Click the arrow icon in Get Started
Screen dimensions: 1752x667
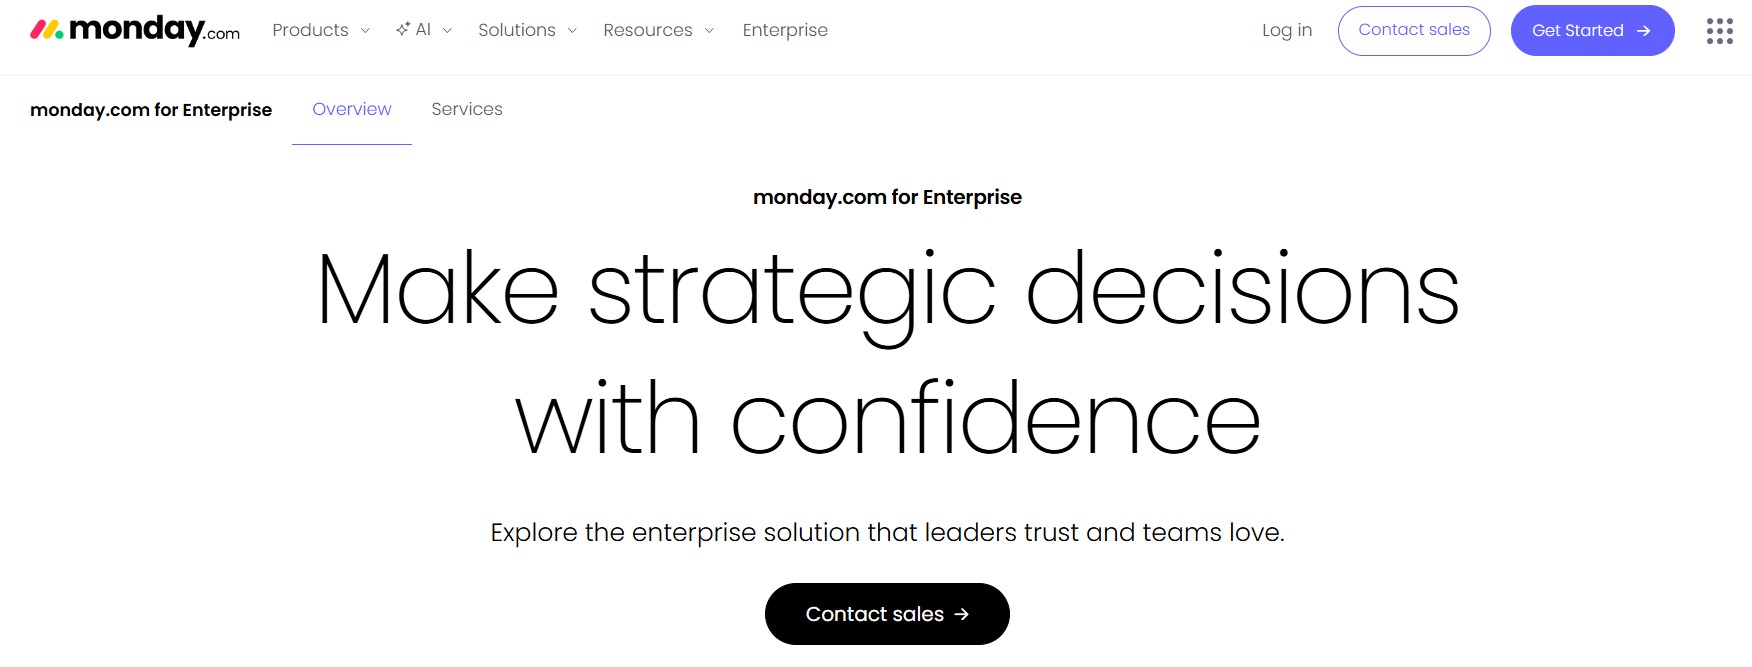click(x=1643, y=31)
